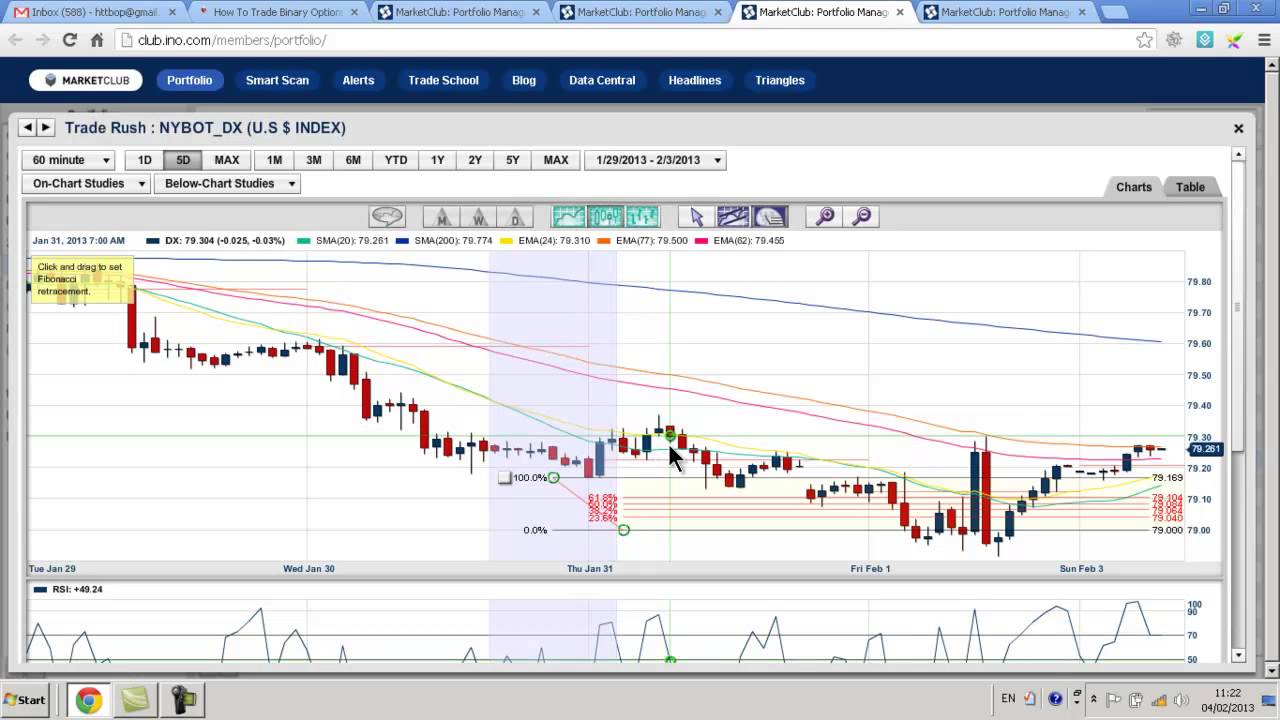Go to browser home page
Image resolution: width=1280 pixels, height=720 pixels.
(x=96, y=40)
